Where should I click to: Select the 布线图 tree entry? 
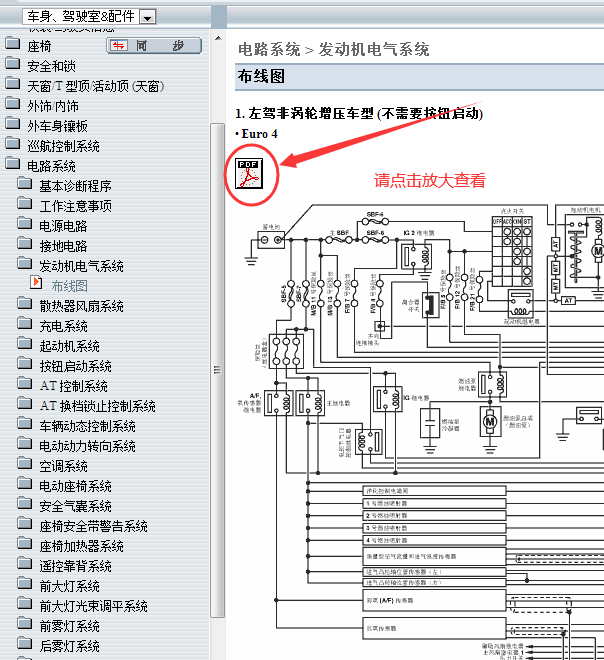point(69,286)
